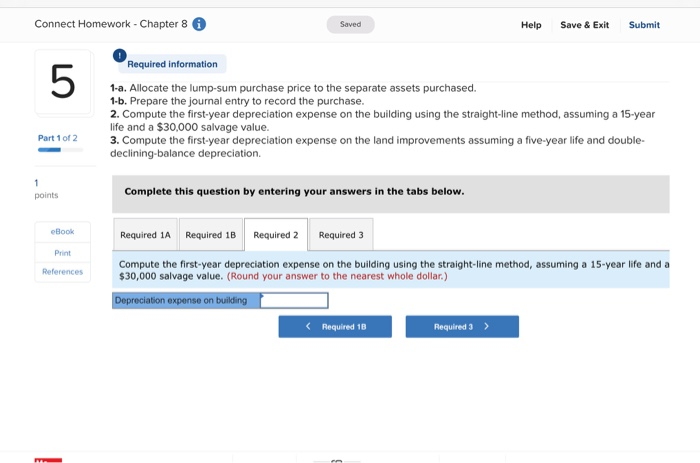The image size is (700, 463).
Task: Select the Required 2 tab
Action: point(276,235)
